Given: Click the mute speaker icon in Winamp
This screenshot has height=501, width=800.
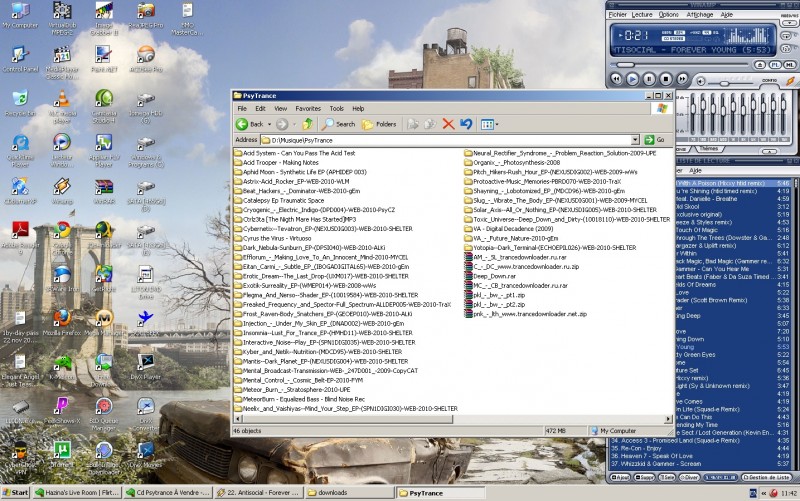Looking at the screenshot, I should tap(701, 82).
